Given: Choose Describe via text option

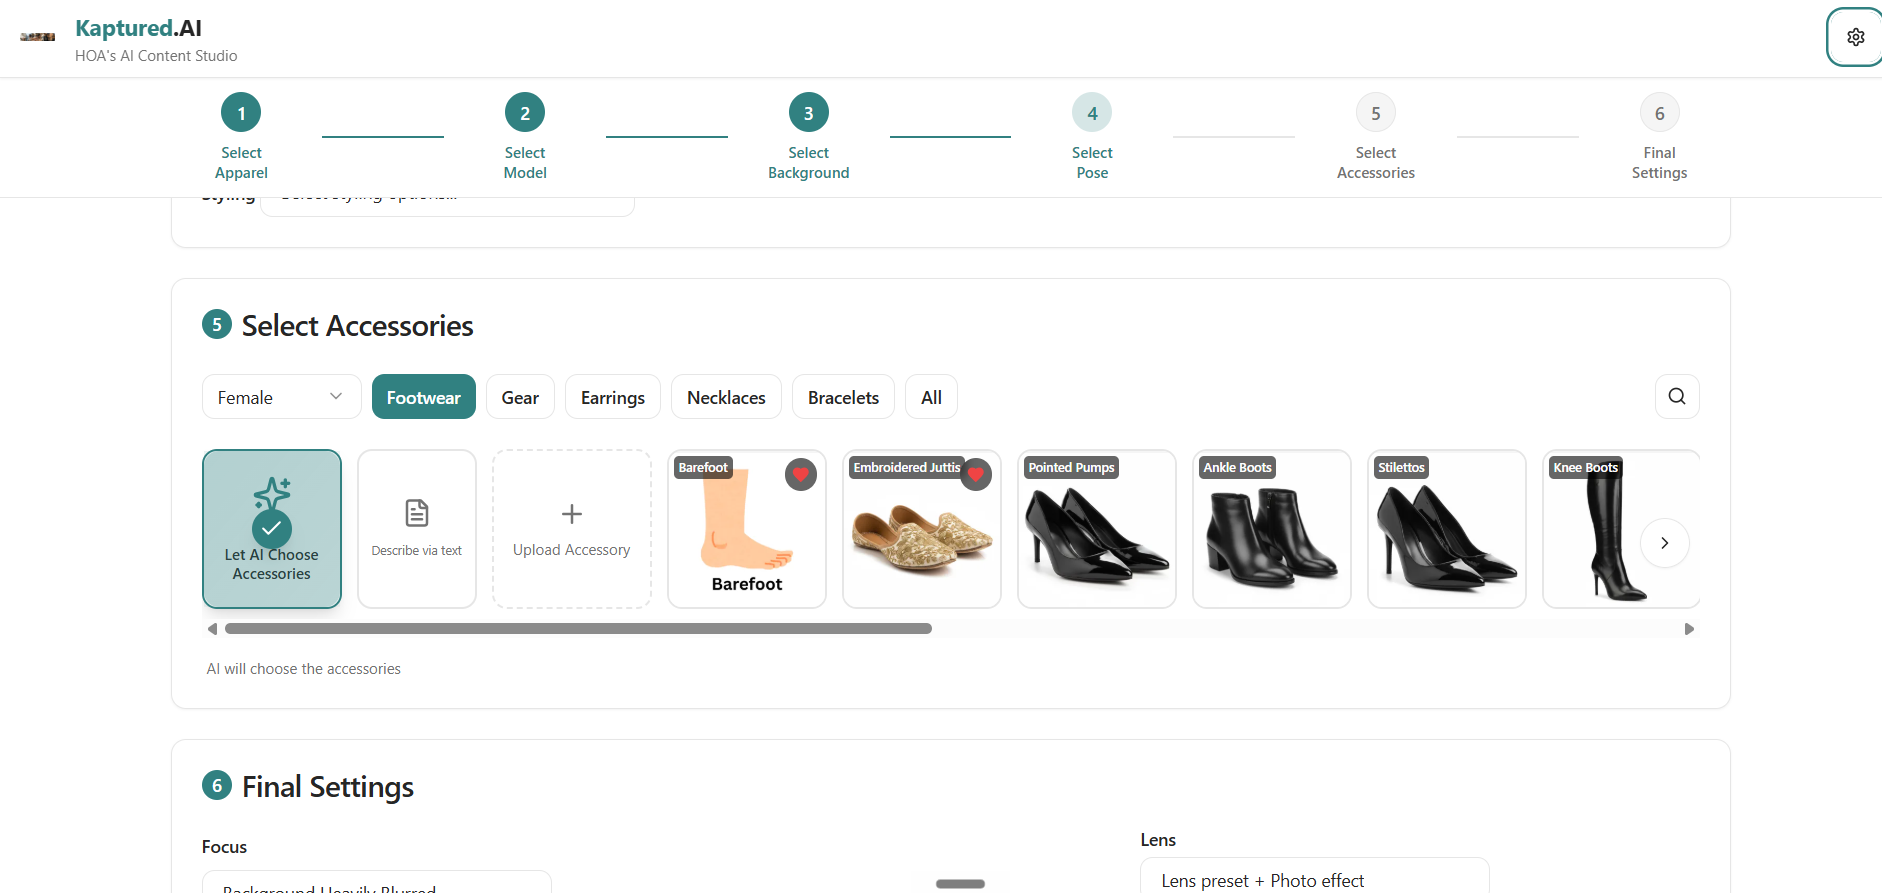Looking at the screenshot, I should click(417, 529).
